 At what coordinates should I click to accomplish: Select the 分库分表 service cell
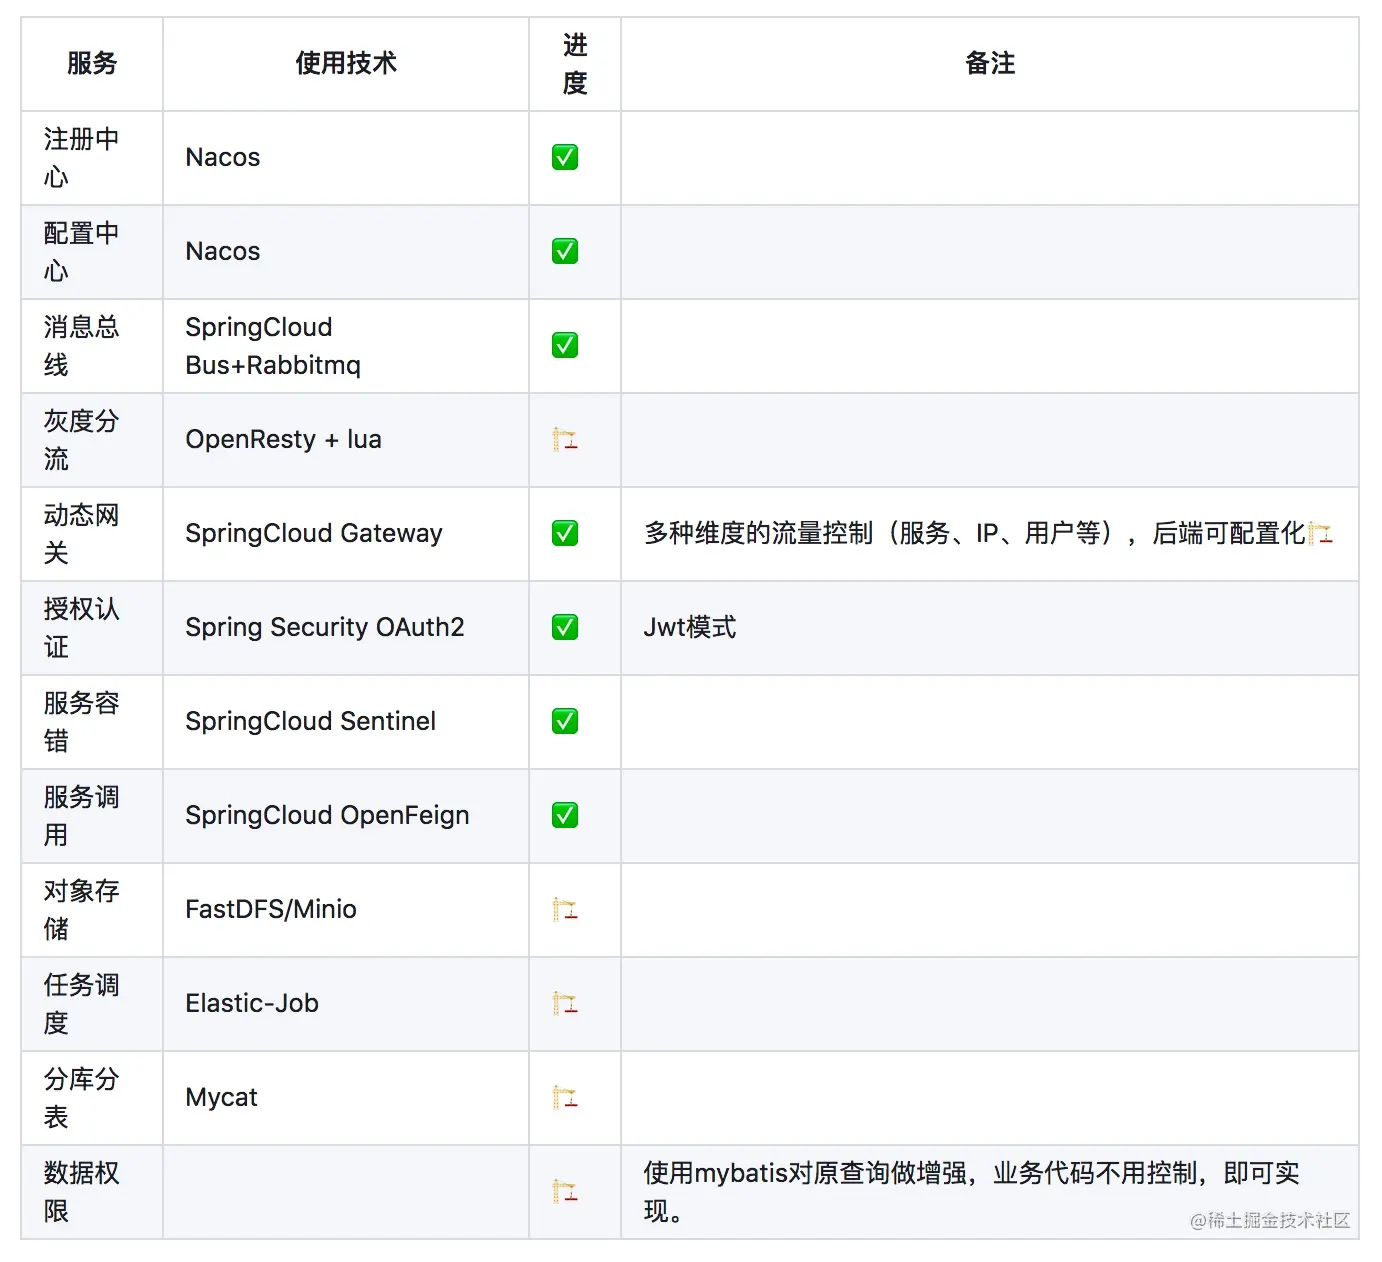pyautogui.click(x=92, y=1097)
